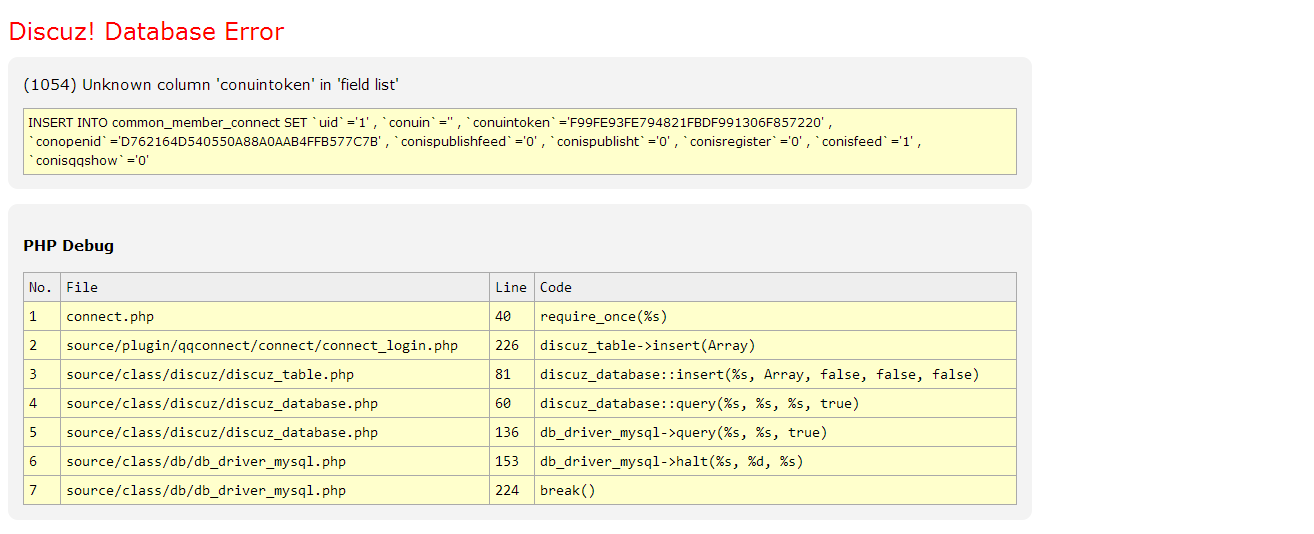Click the 'Code' column header
Screen dimensions: 1314x534
(x=556, y=287)
